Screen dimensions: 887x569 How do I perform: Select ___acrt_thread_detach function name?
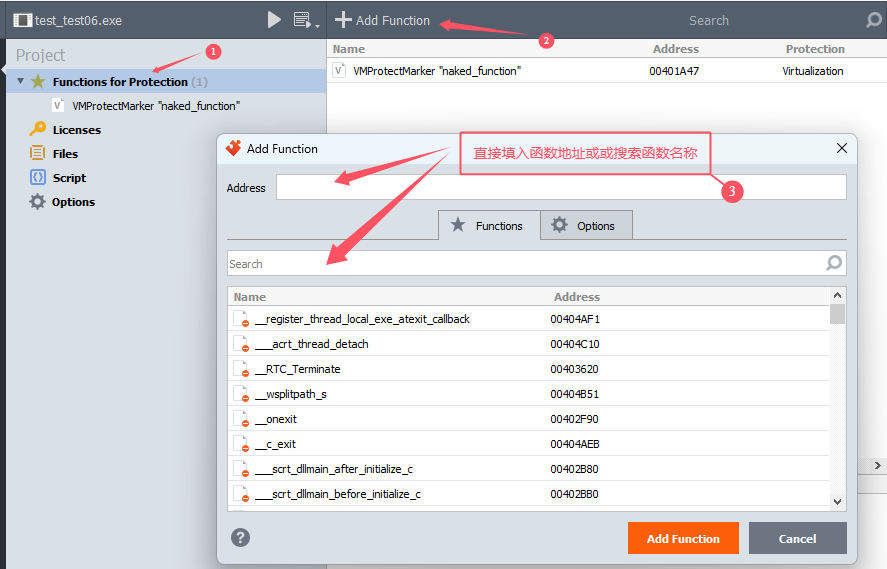pyautogui.click(x=311, y=344)
